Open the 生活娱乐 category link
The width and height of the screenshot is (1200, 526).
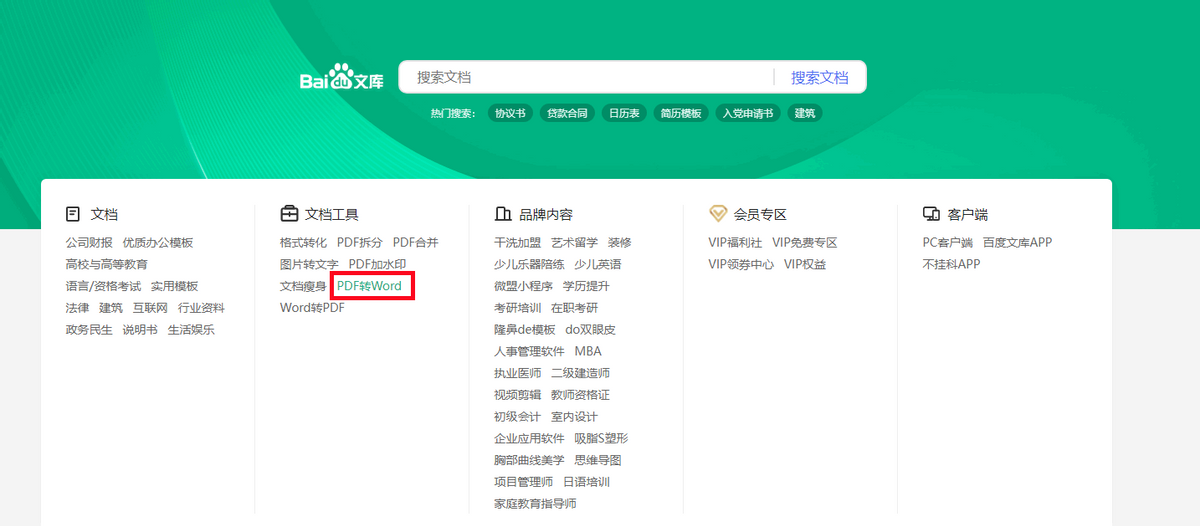point(191,330)
